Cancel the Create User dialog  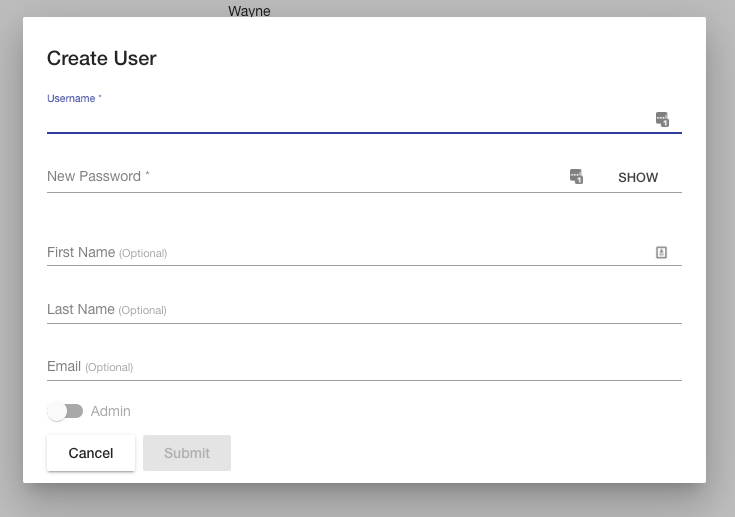click(91, 453)
